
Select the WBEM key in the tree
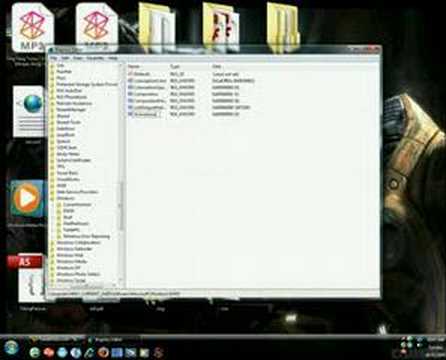62,186
